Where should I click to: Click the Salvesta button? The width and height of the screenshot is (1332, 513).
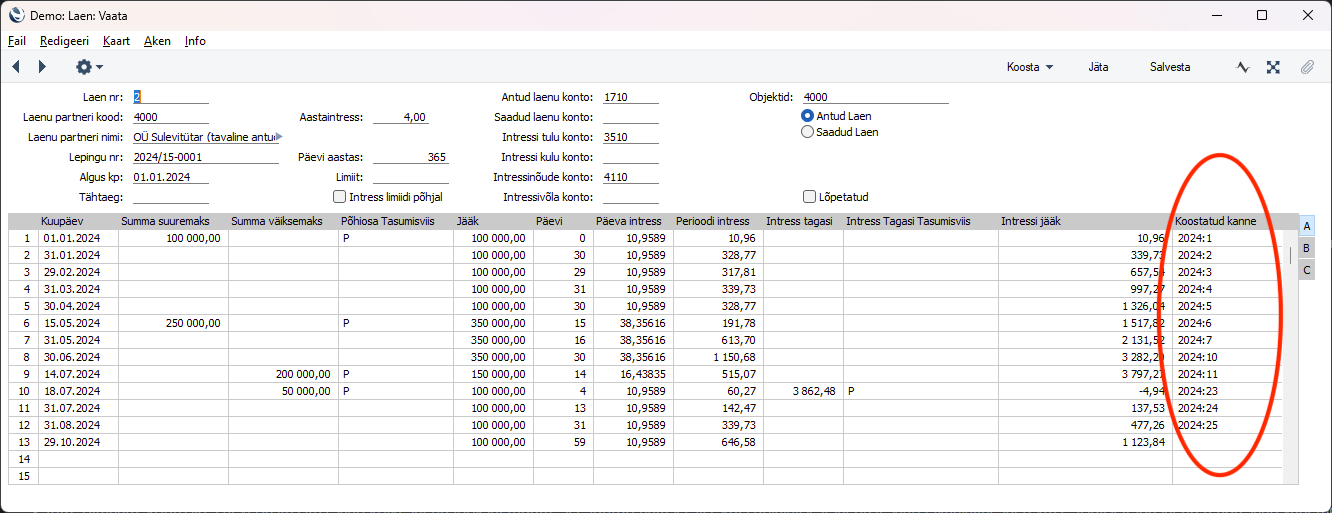coord(1169,67)
